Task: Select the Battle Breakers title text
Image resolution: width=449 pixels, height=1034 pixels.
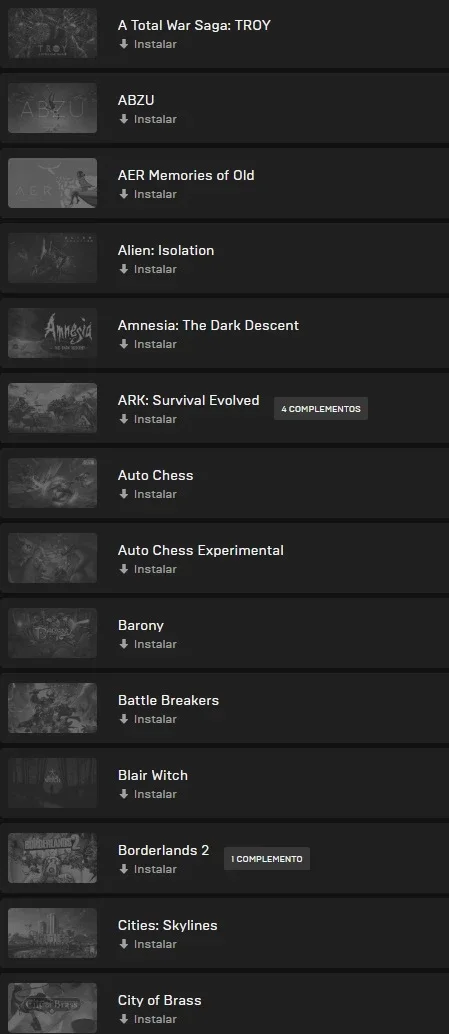Action: pyautogui.click(x=168, y=700)
